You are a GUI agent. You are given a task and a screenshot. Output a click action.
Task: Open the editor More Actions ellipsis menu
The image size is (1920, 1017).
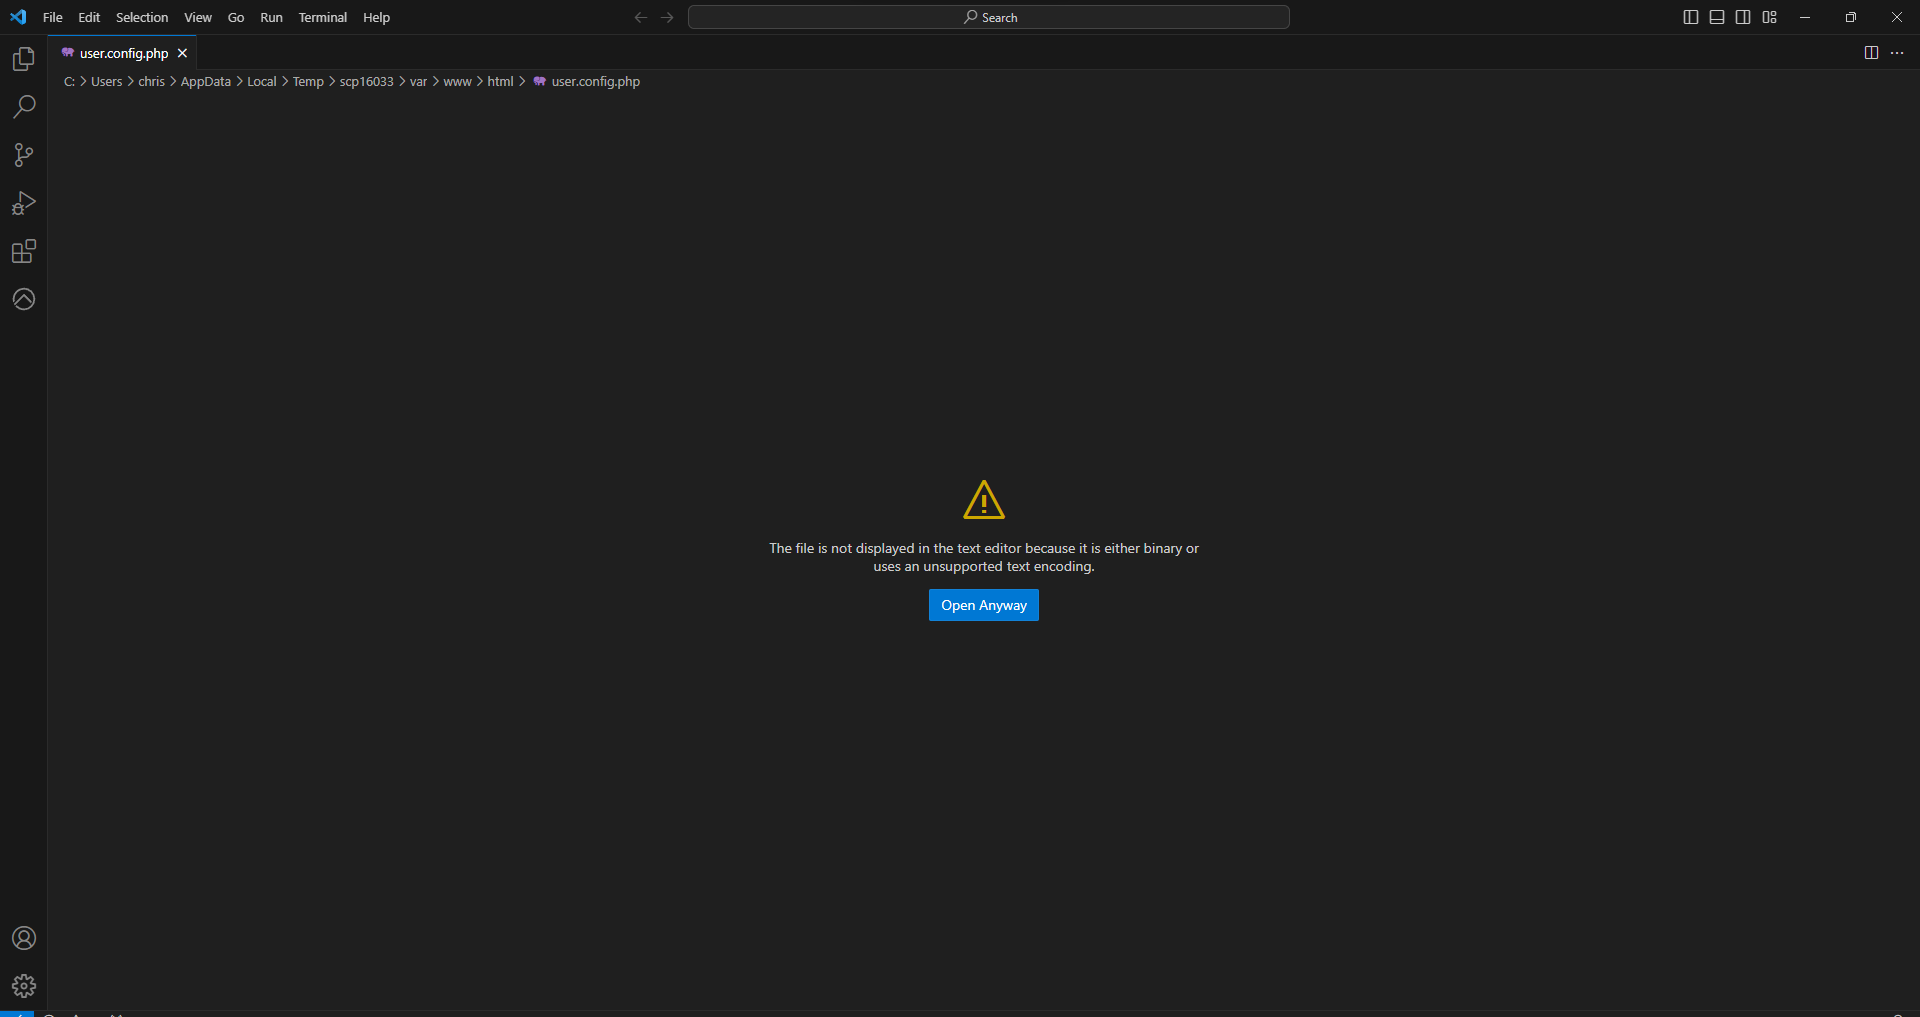tap(1897, 53)
